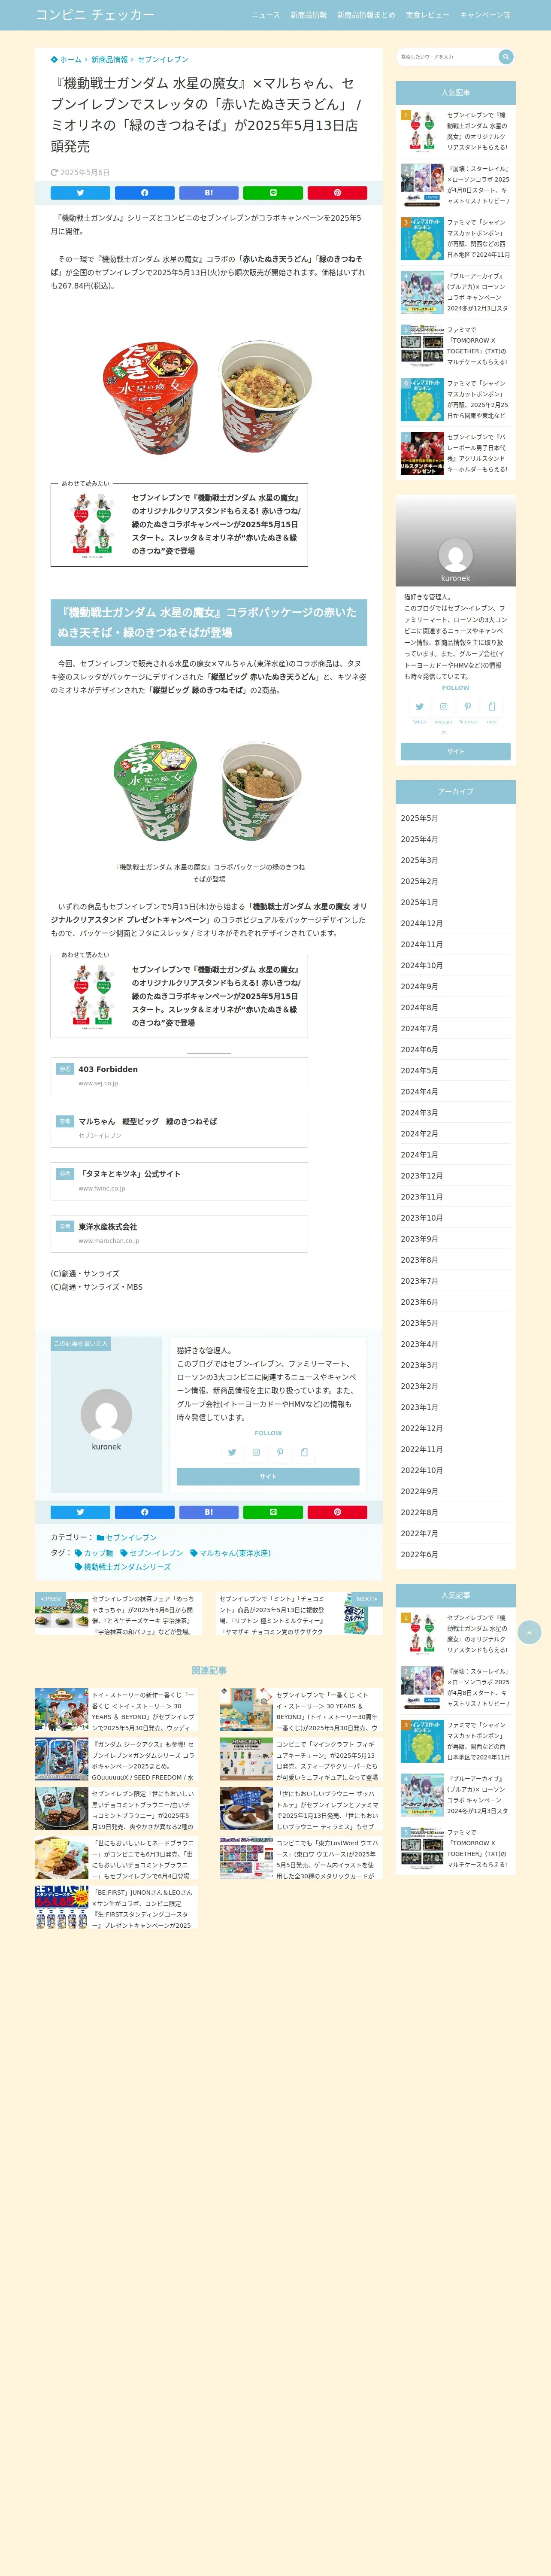This screenshot has width=551, height=2576.
Task: Open 東洋水産株式会社 reference card
Action: point(179,1233)
